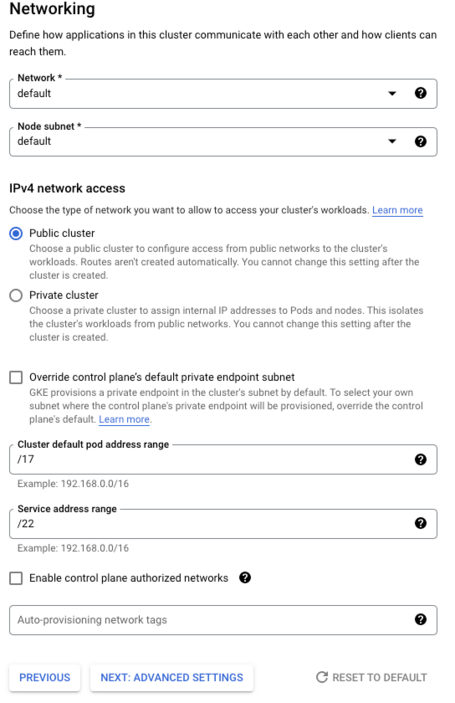Go to Next: Advanced Settings
The width and height of the screenshot is (455, 703).
pyautogui.click(x=172, y=677)
